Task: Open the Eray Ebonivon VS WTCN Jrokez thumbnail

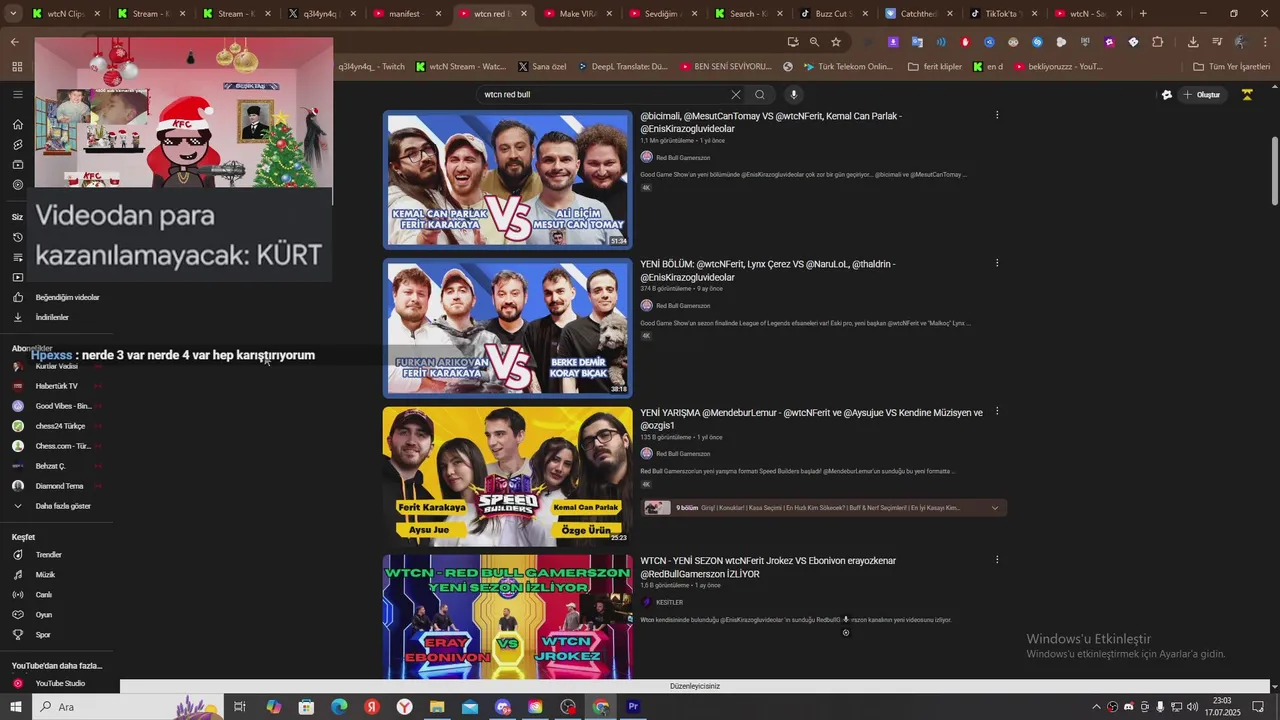Action: click(x=508, y=617)
